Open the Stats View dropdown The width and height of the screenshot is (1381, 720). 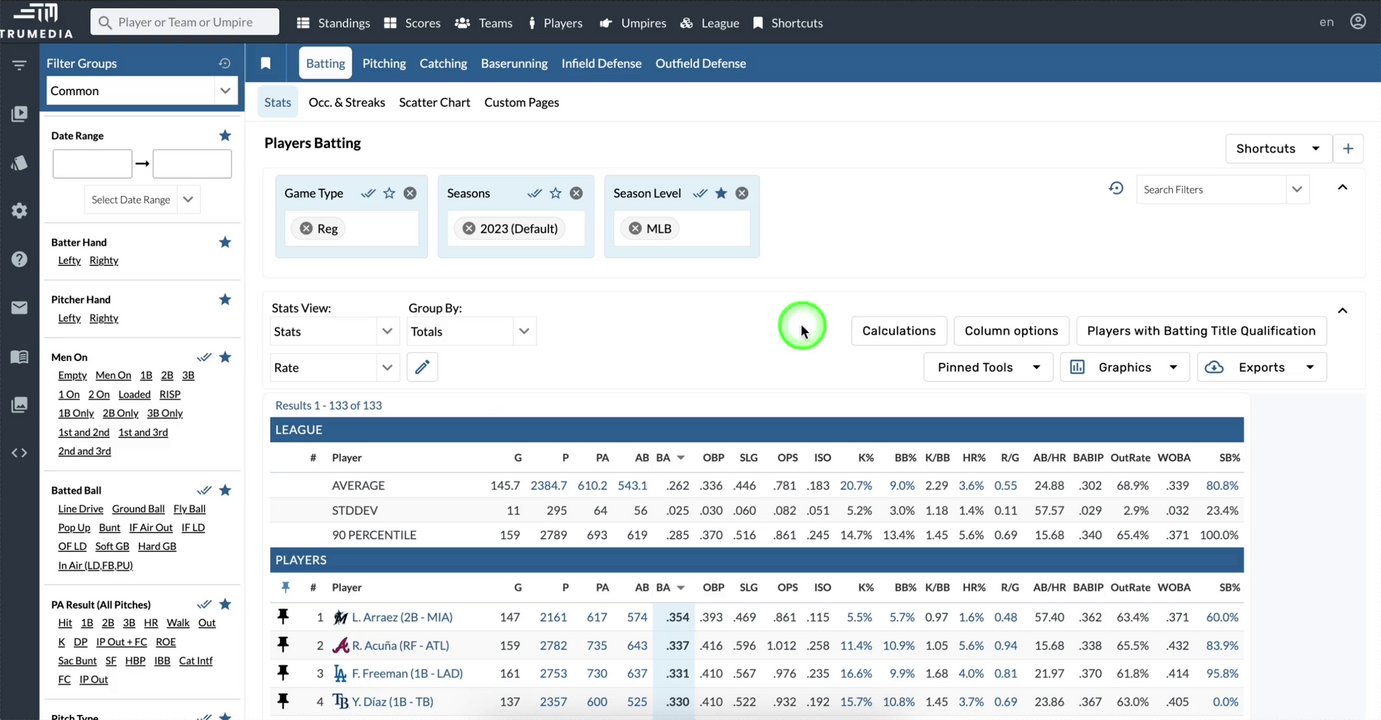(336, 331)
